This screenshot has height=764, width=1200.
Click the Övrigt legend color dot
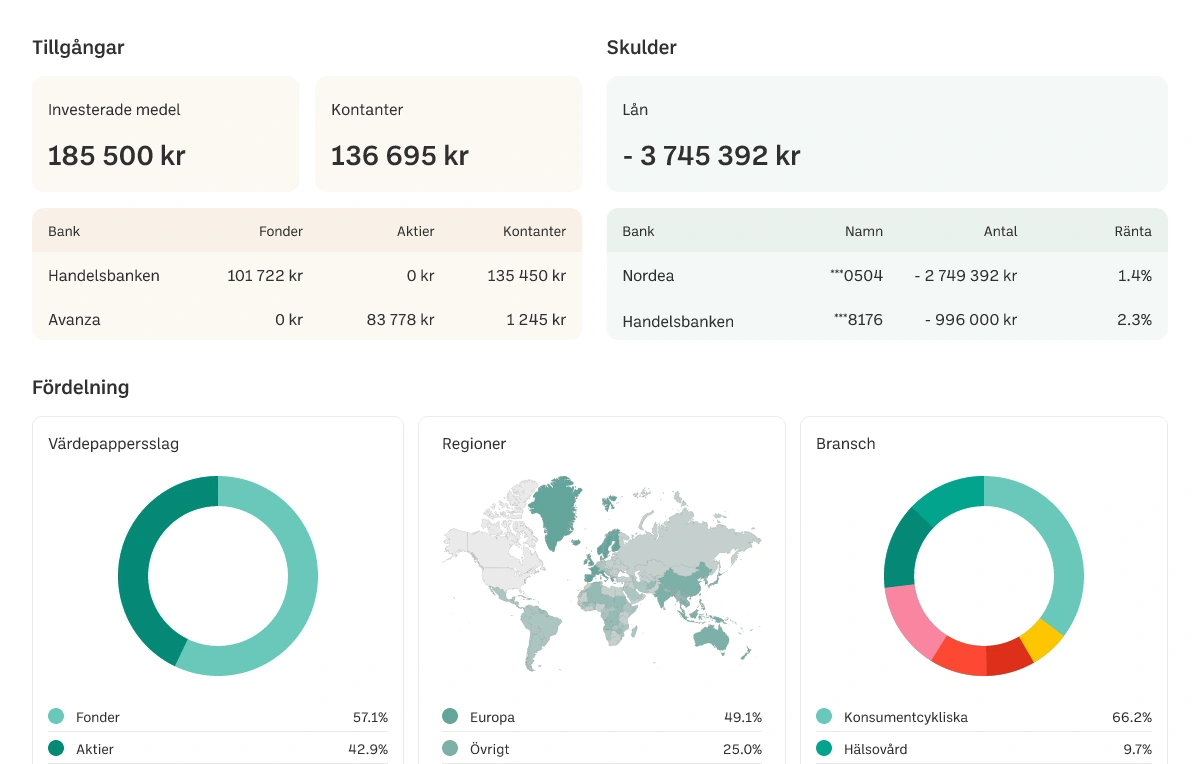point(450,749)
